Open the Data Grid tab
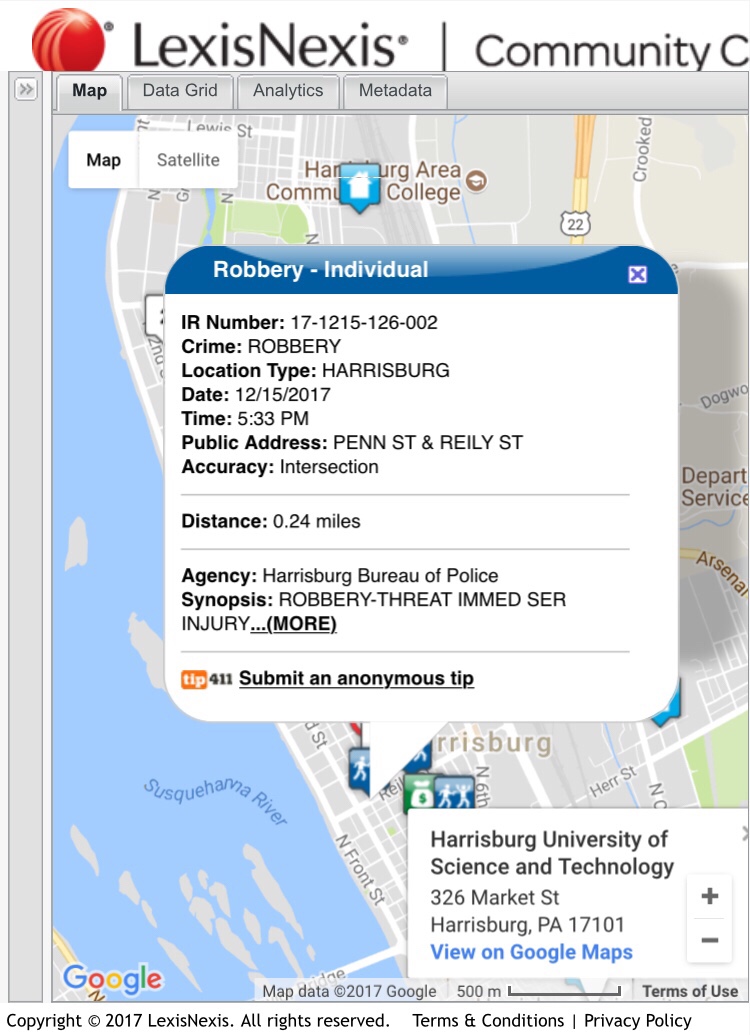750x1035 pixels. (180, 91)
